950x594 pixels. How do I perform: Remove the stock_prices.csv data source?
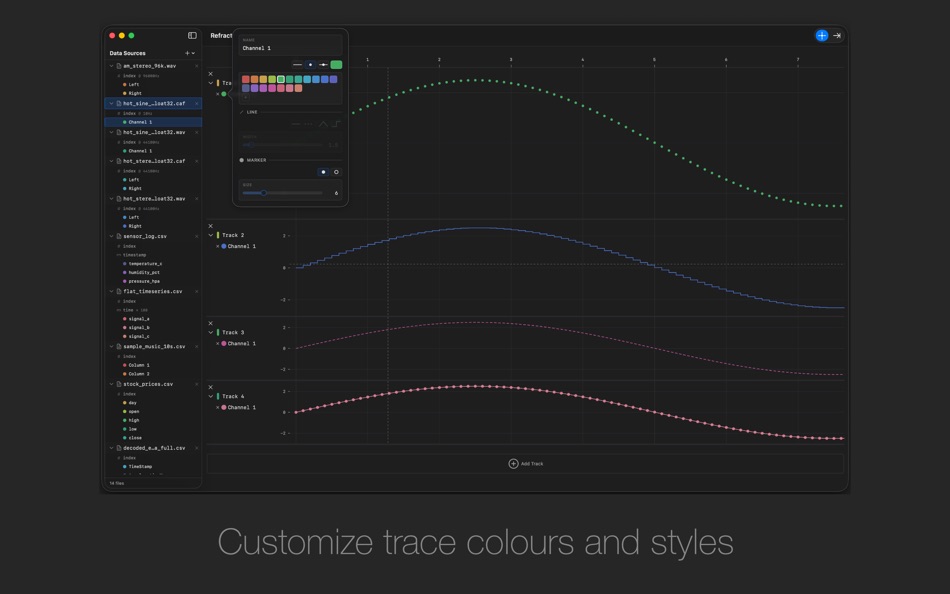point(196,384)
